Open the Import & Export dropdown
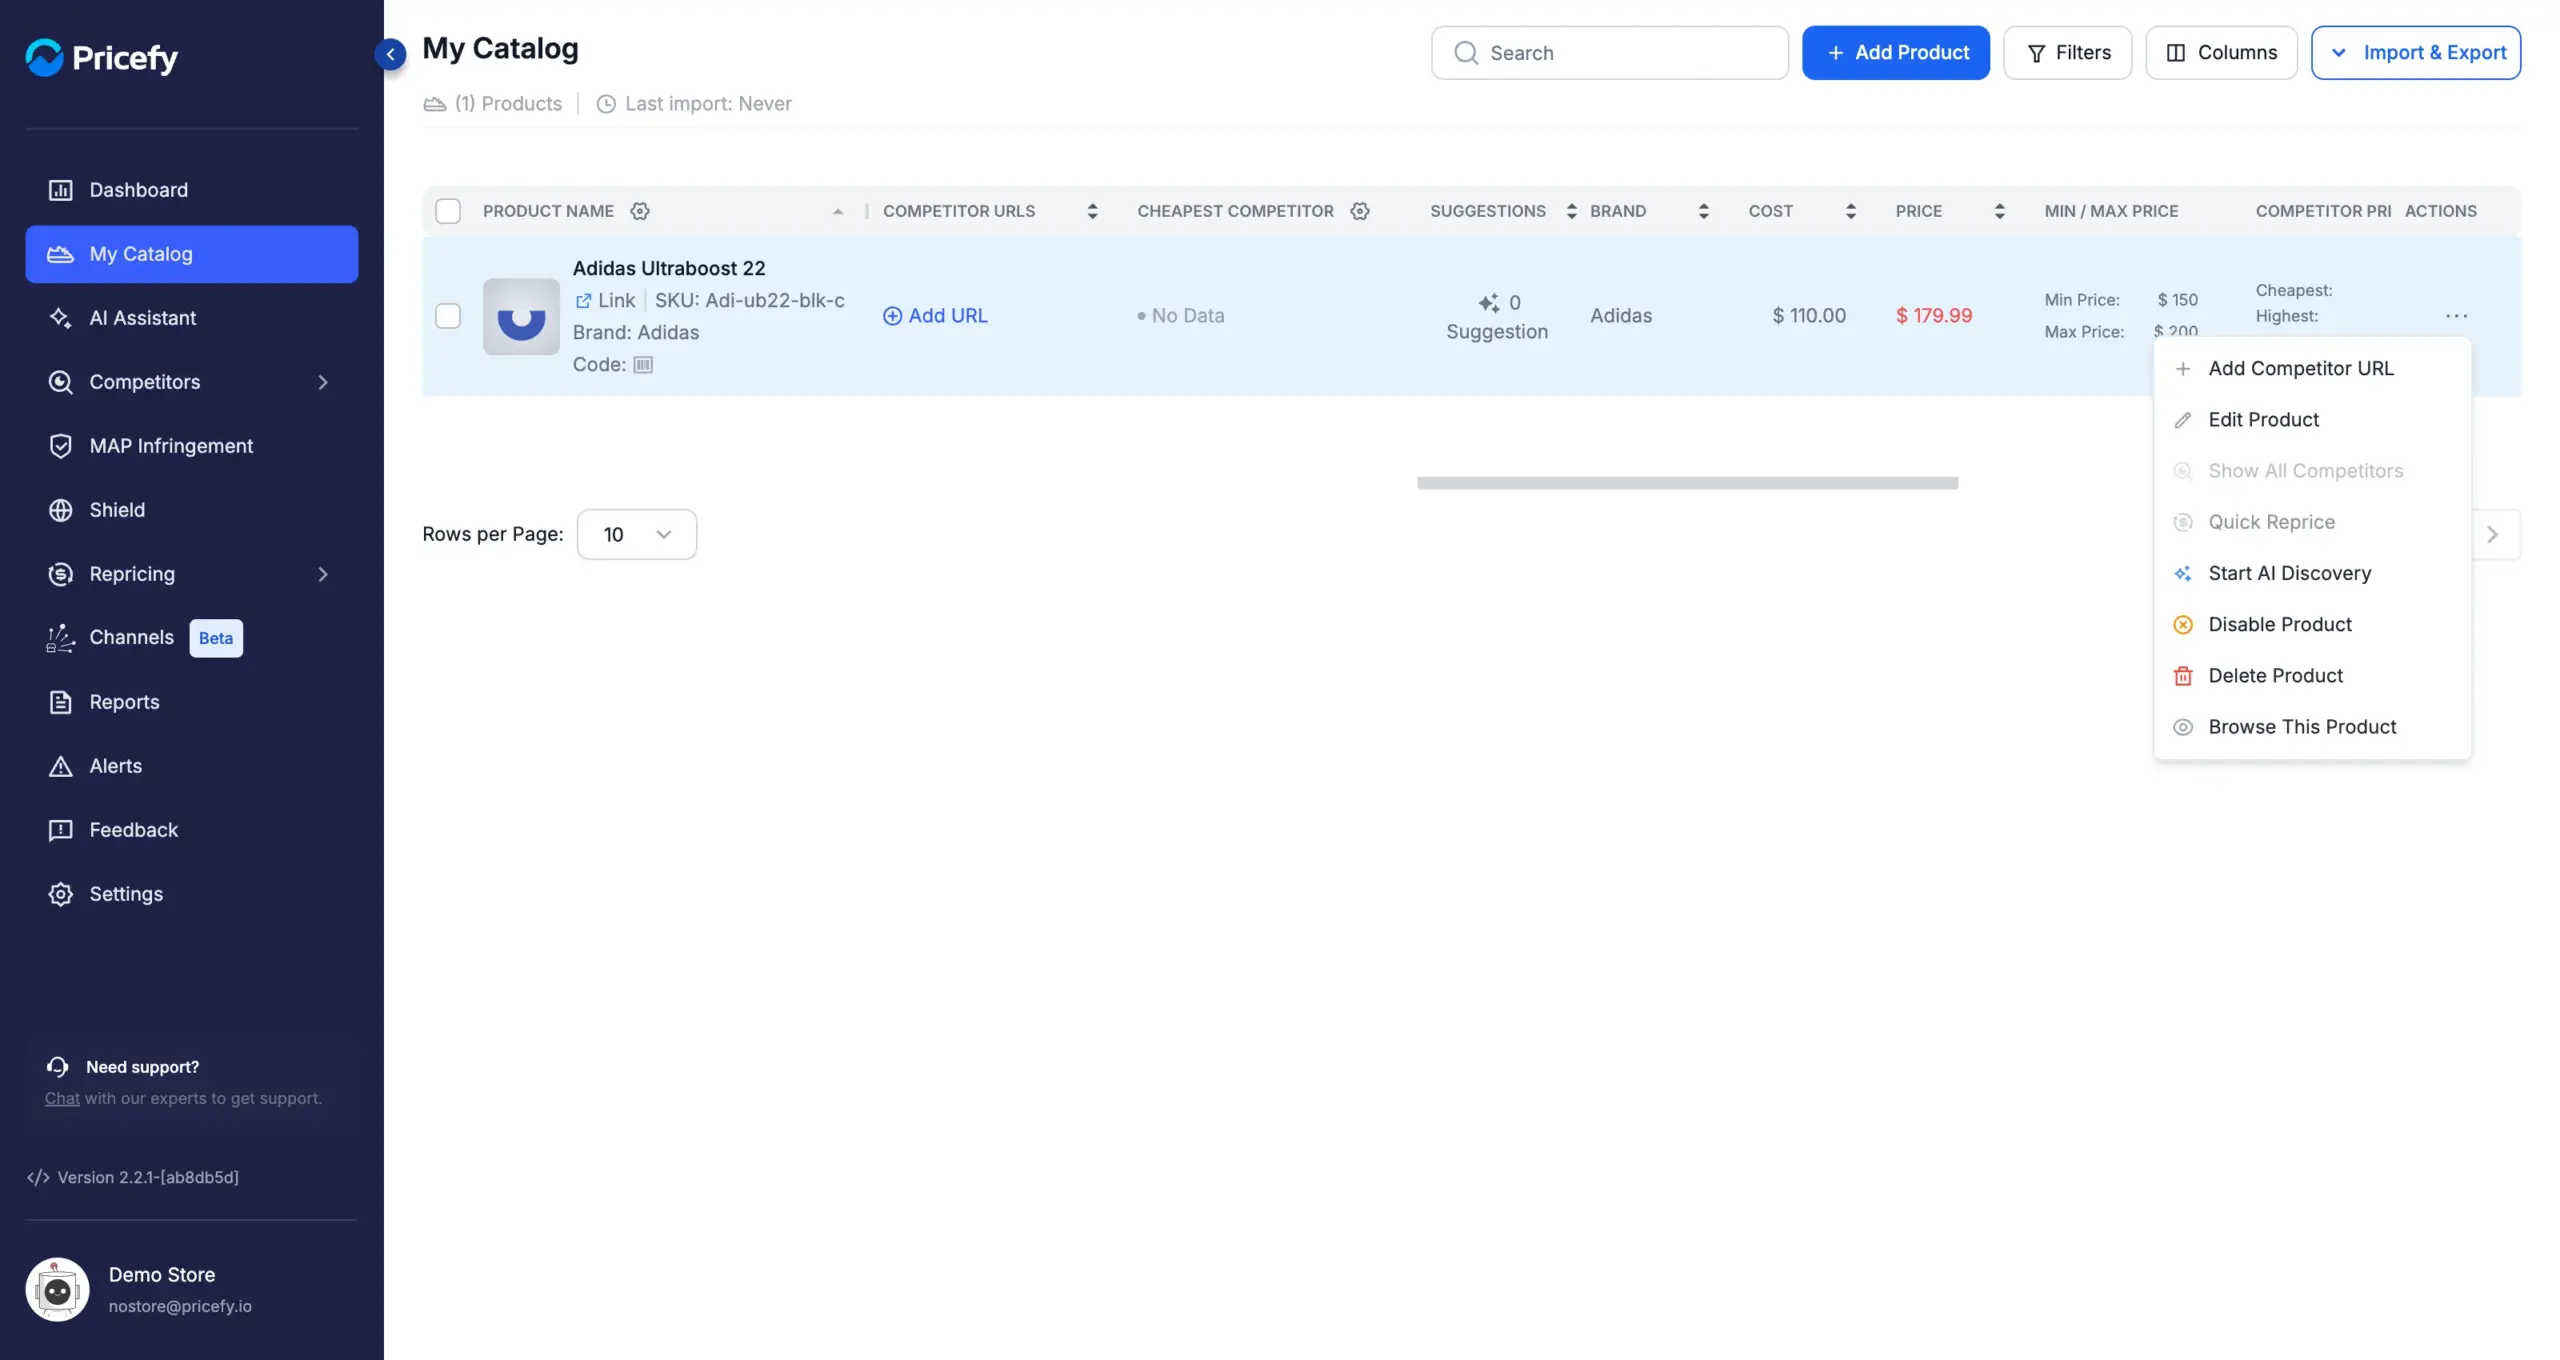The height and width of the screenshot is (1360, 2560). point(2416,53)
